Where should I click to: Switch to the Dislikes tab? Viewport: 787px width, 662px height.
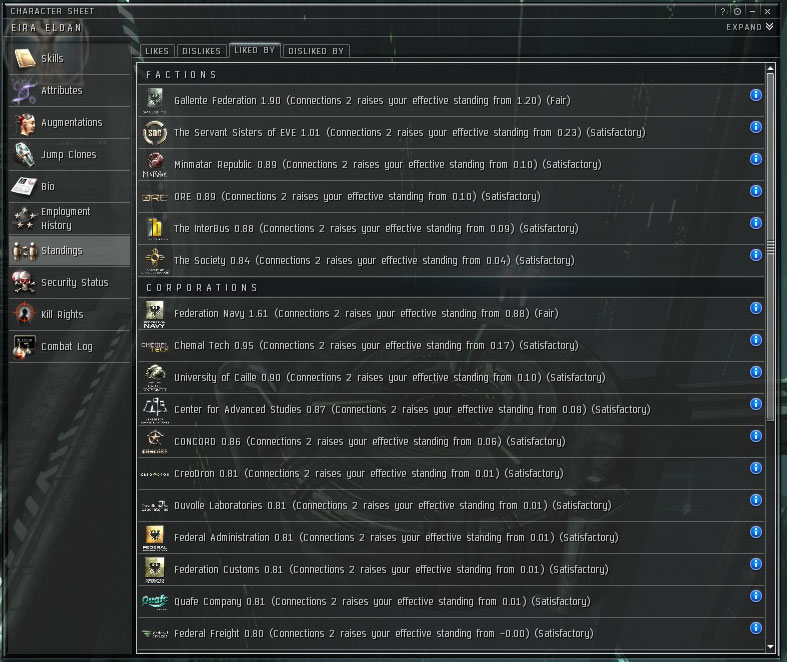pos(201,51)
